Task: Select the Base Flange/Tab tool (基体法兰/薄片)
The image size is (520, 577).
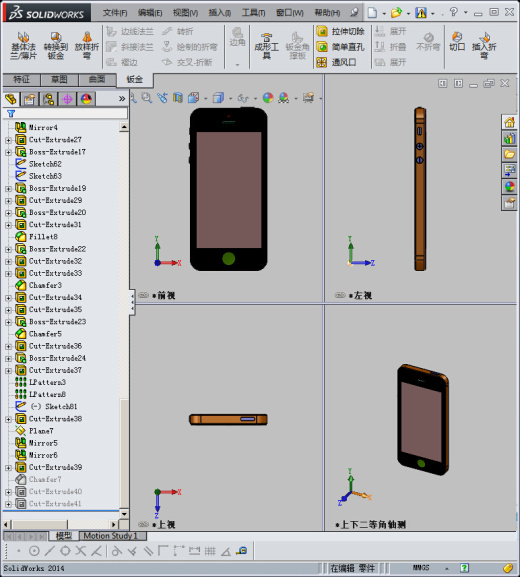Action: (x=23, y=46)
